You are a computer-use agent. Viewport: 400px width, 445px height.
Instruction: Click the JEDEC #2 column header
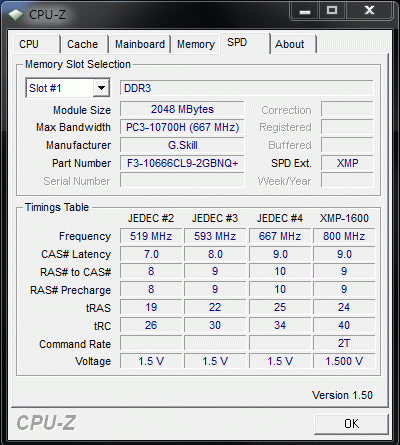(151, 218)
